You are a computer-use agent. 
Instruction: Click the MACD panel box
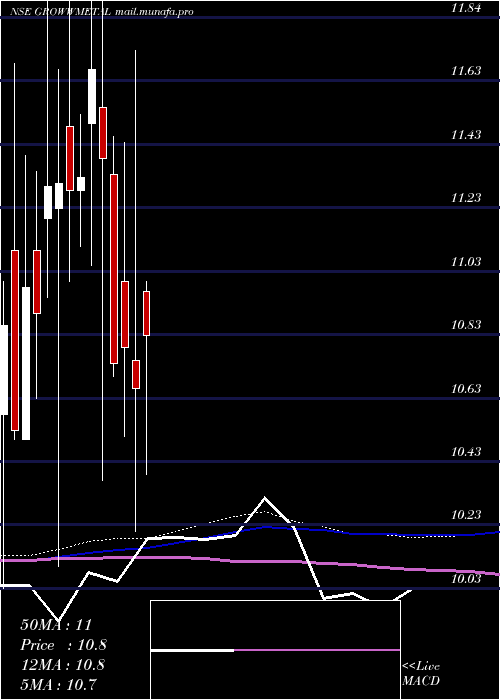pyautogui.click(x=275, y=650)
